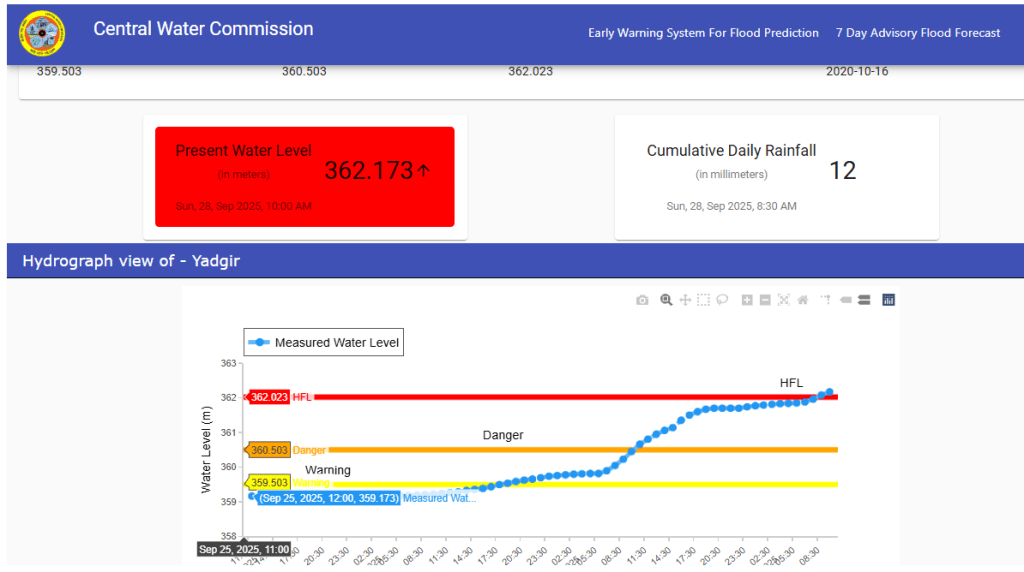Click the Central Water Commission logo
The width and height of the screenshot is (1024, 572).
click(x=41, y=33)
